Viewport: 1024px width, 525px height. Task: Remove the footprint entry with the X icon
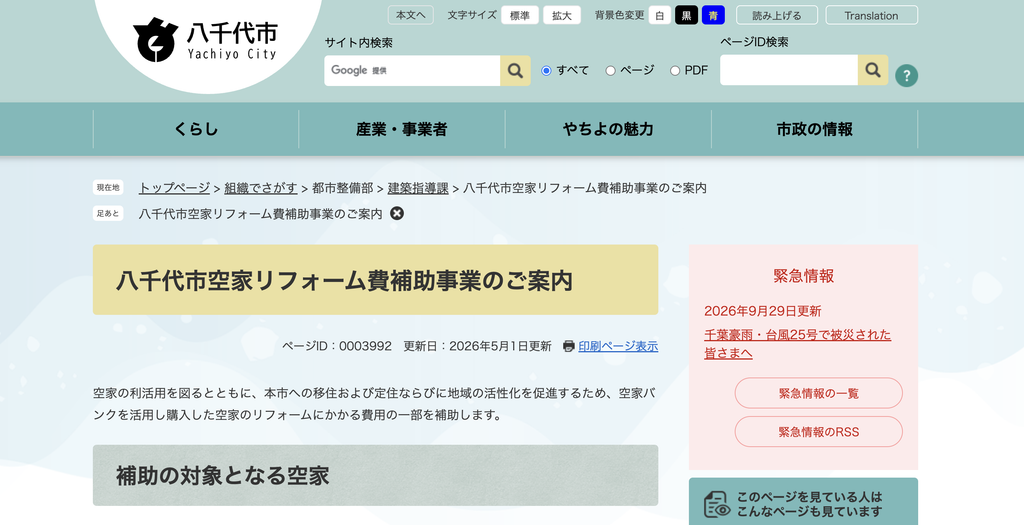click(x=397, y=214)
